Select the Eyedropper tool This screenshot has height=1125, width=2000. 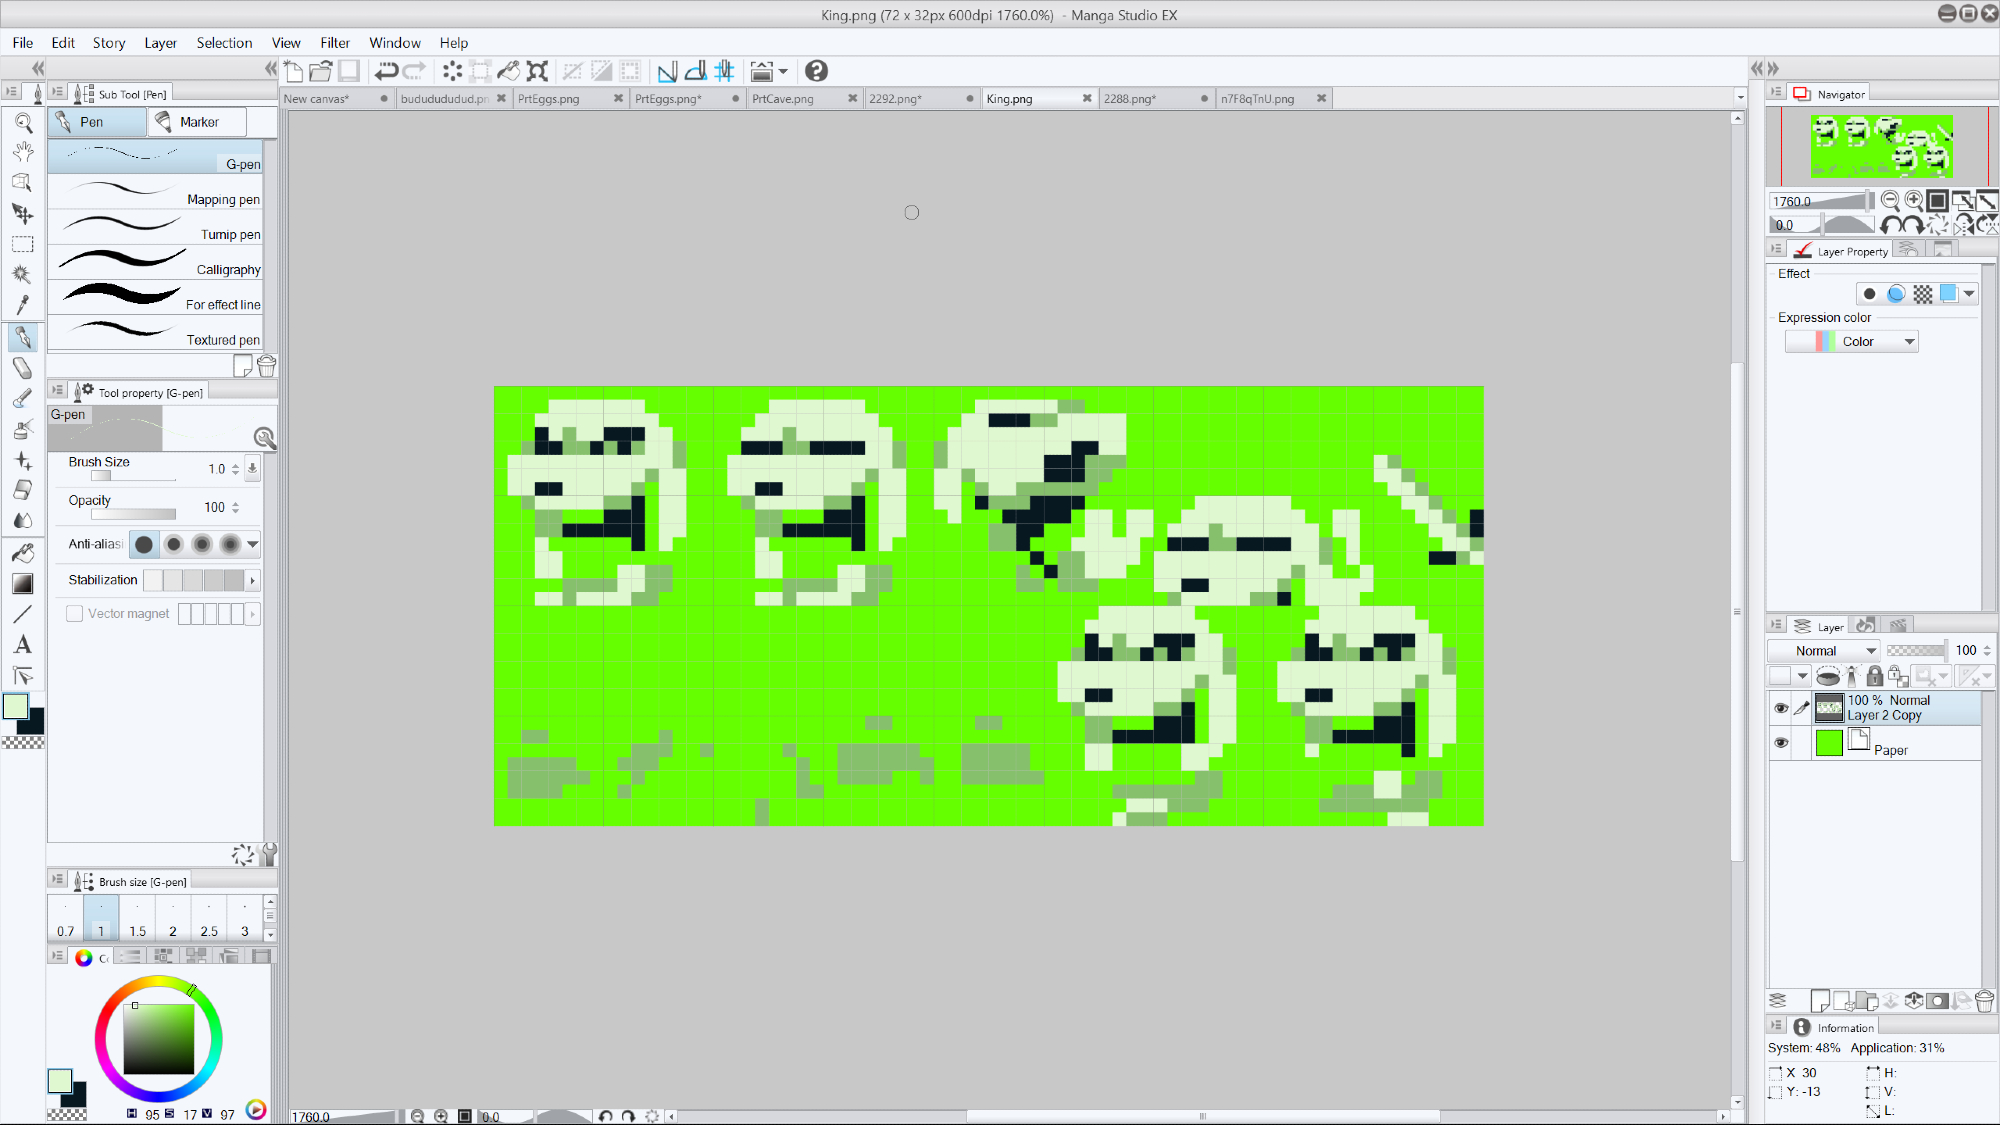(23, 304)
